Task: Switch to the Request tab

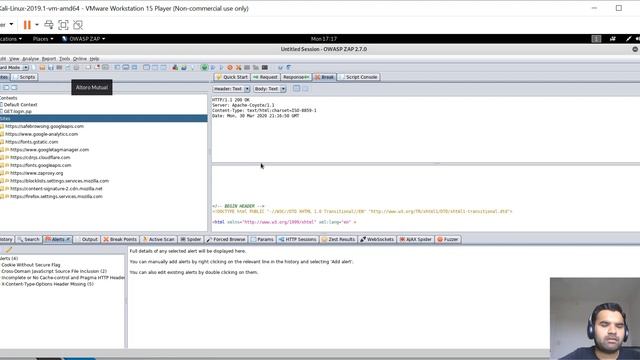Action: pos(265,77)
